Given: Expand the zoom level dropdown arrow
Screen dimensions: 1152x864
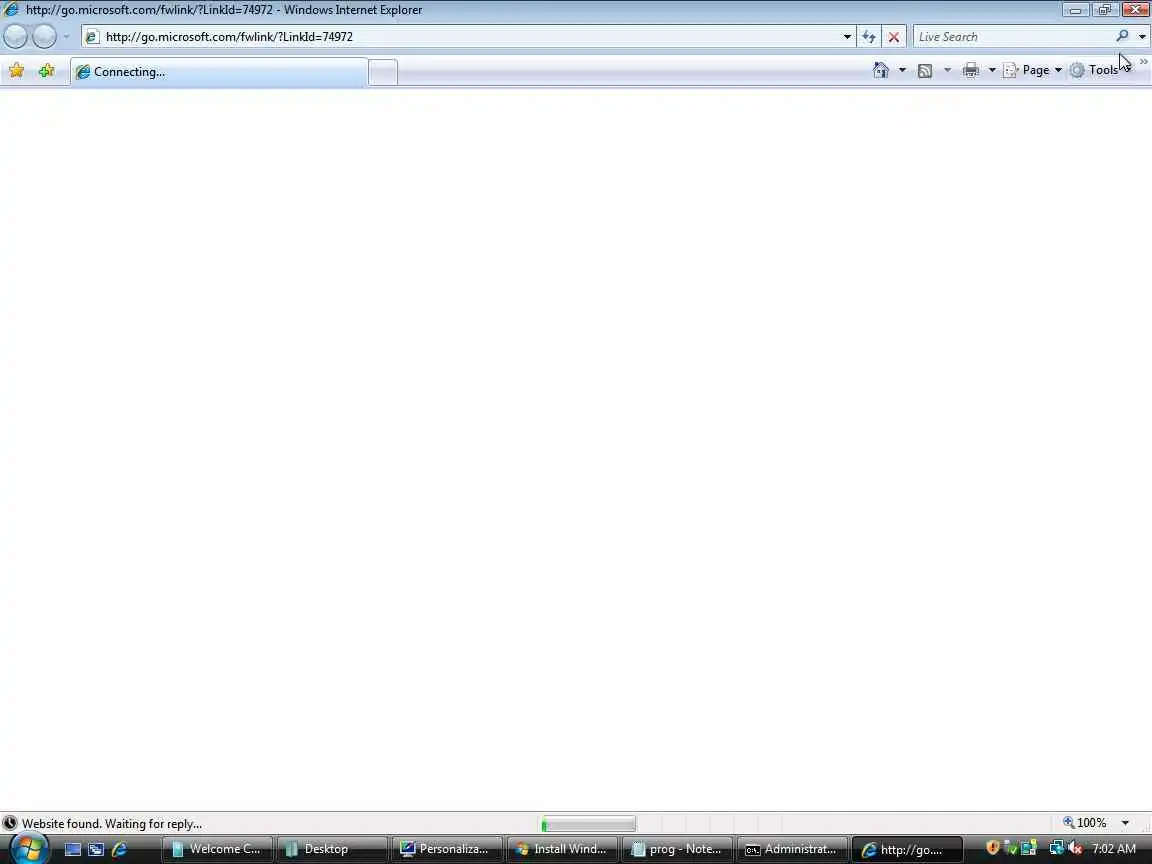Looking at the screenshot, I should tap(1125, 823).
